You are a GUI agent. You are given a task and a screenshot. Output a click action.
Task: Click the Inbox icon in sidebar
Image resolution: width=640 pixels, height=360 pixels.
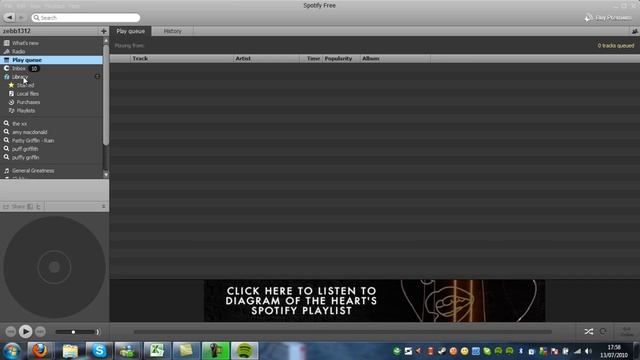click(x=7, y=68)
